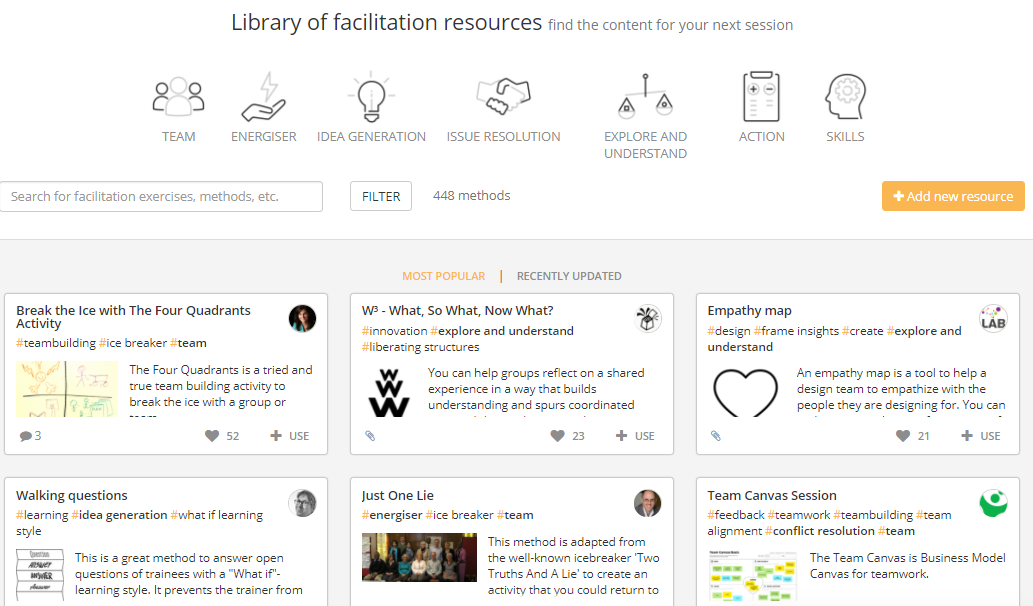Click the FILTER button

click(x=380, y=196)
